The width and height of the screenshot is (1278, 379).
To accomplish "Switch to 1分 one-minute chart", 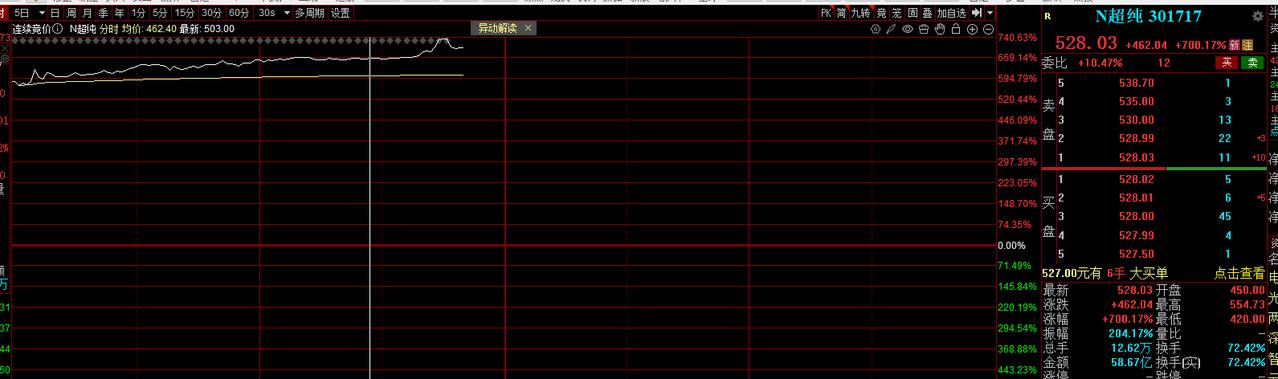I will pyautogui.click(x=137, y=13).
